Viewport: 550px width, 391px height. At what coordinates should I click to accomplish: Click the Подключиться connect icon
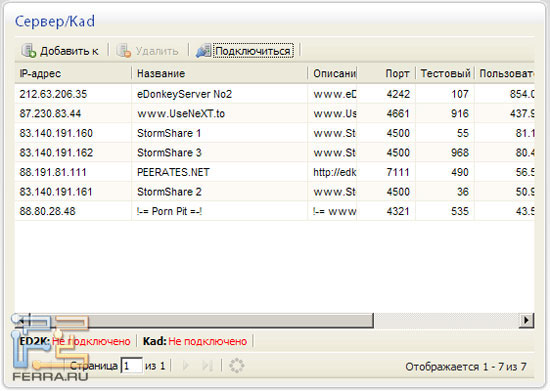point(203,50)
